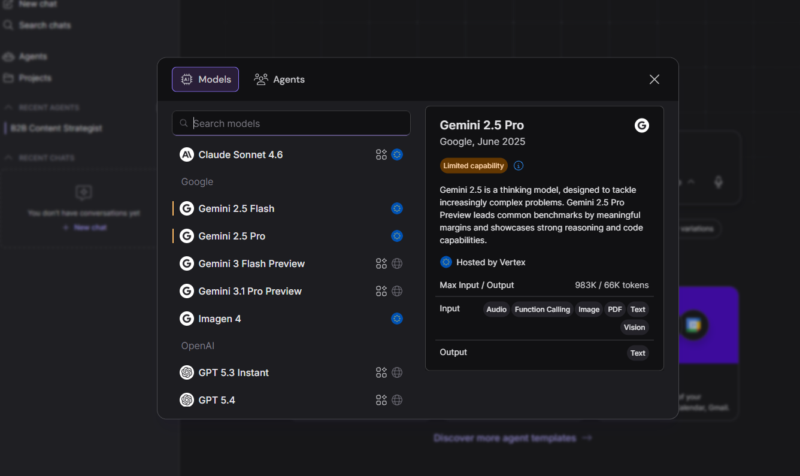This screenshot has width=800, height=476.
Task: Click the Search models field
Action: (291, 123)
